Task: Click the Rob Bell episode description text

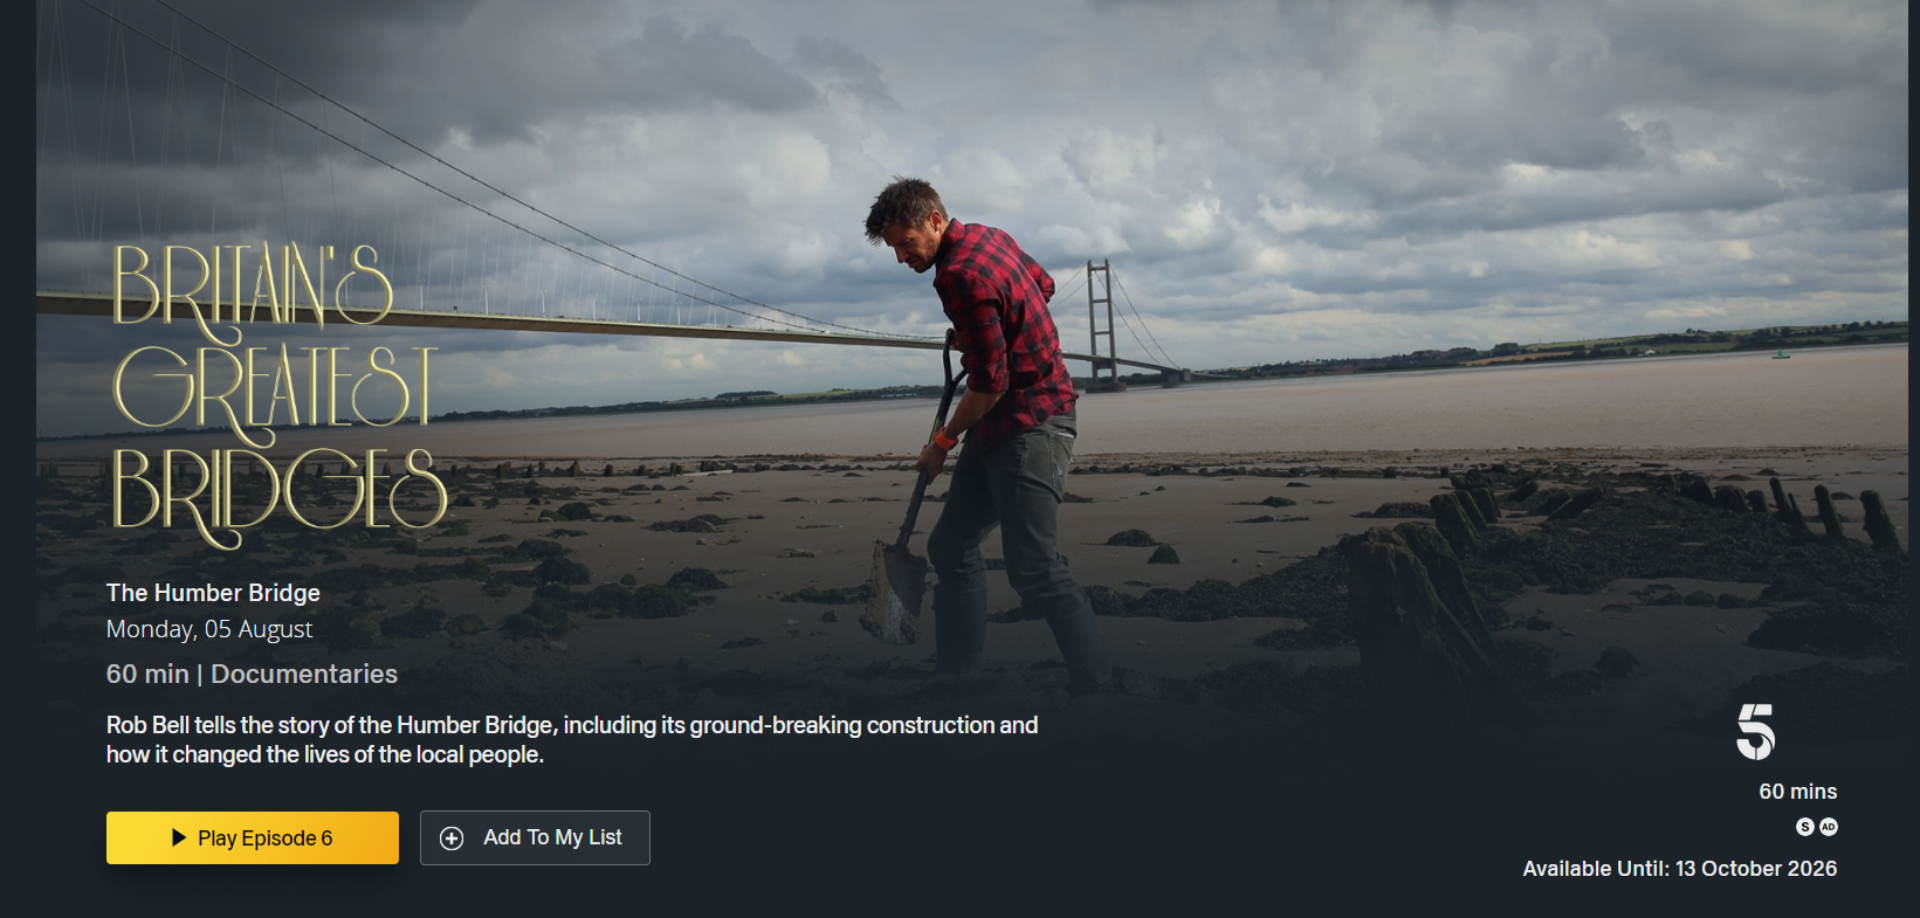Action: [572, 739]
